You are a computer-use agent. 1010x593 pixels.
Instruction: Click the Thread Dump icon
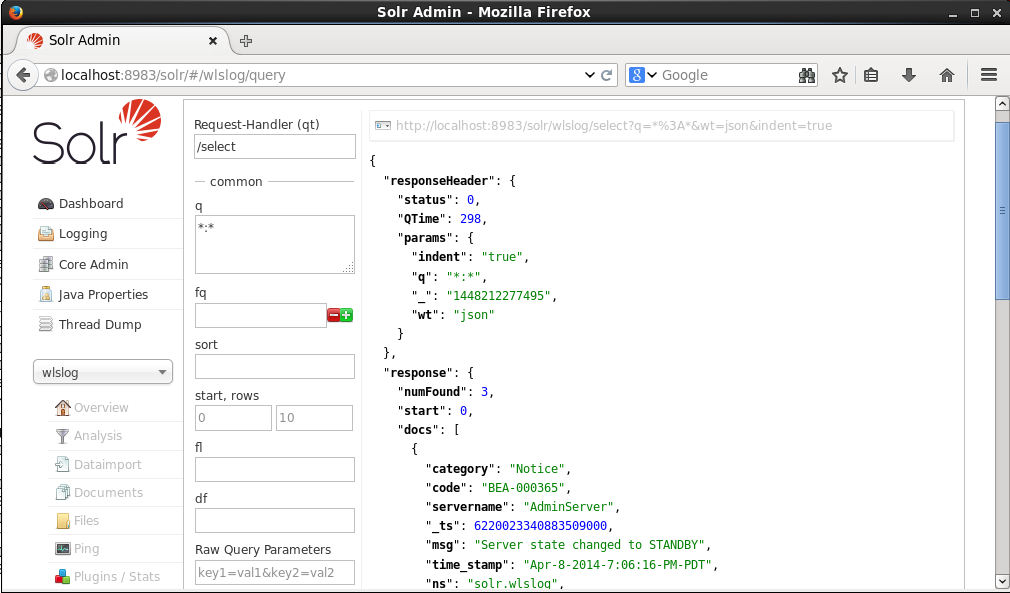coord(46,325)
